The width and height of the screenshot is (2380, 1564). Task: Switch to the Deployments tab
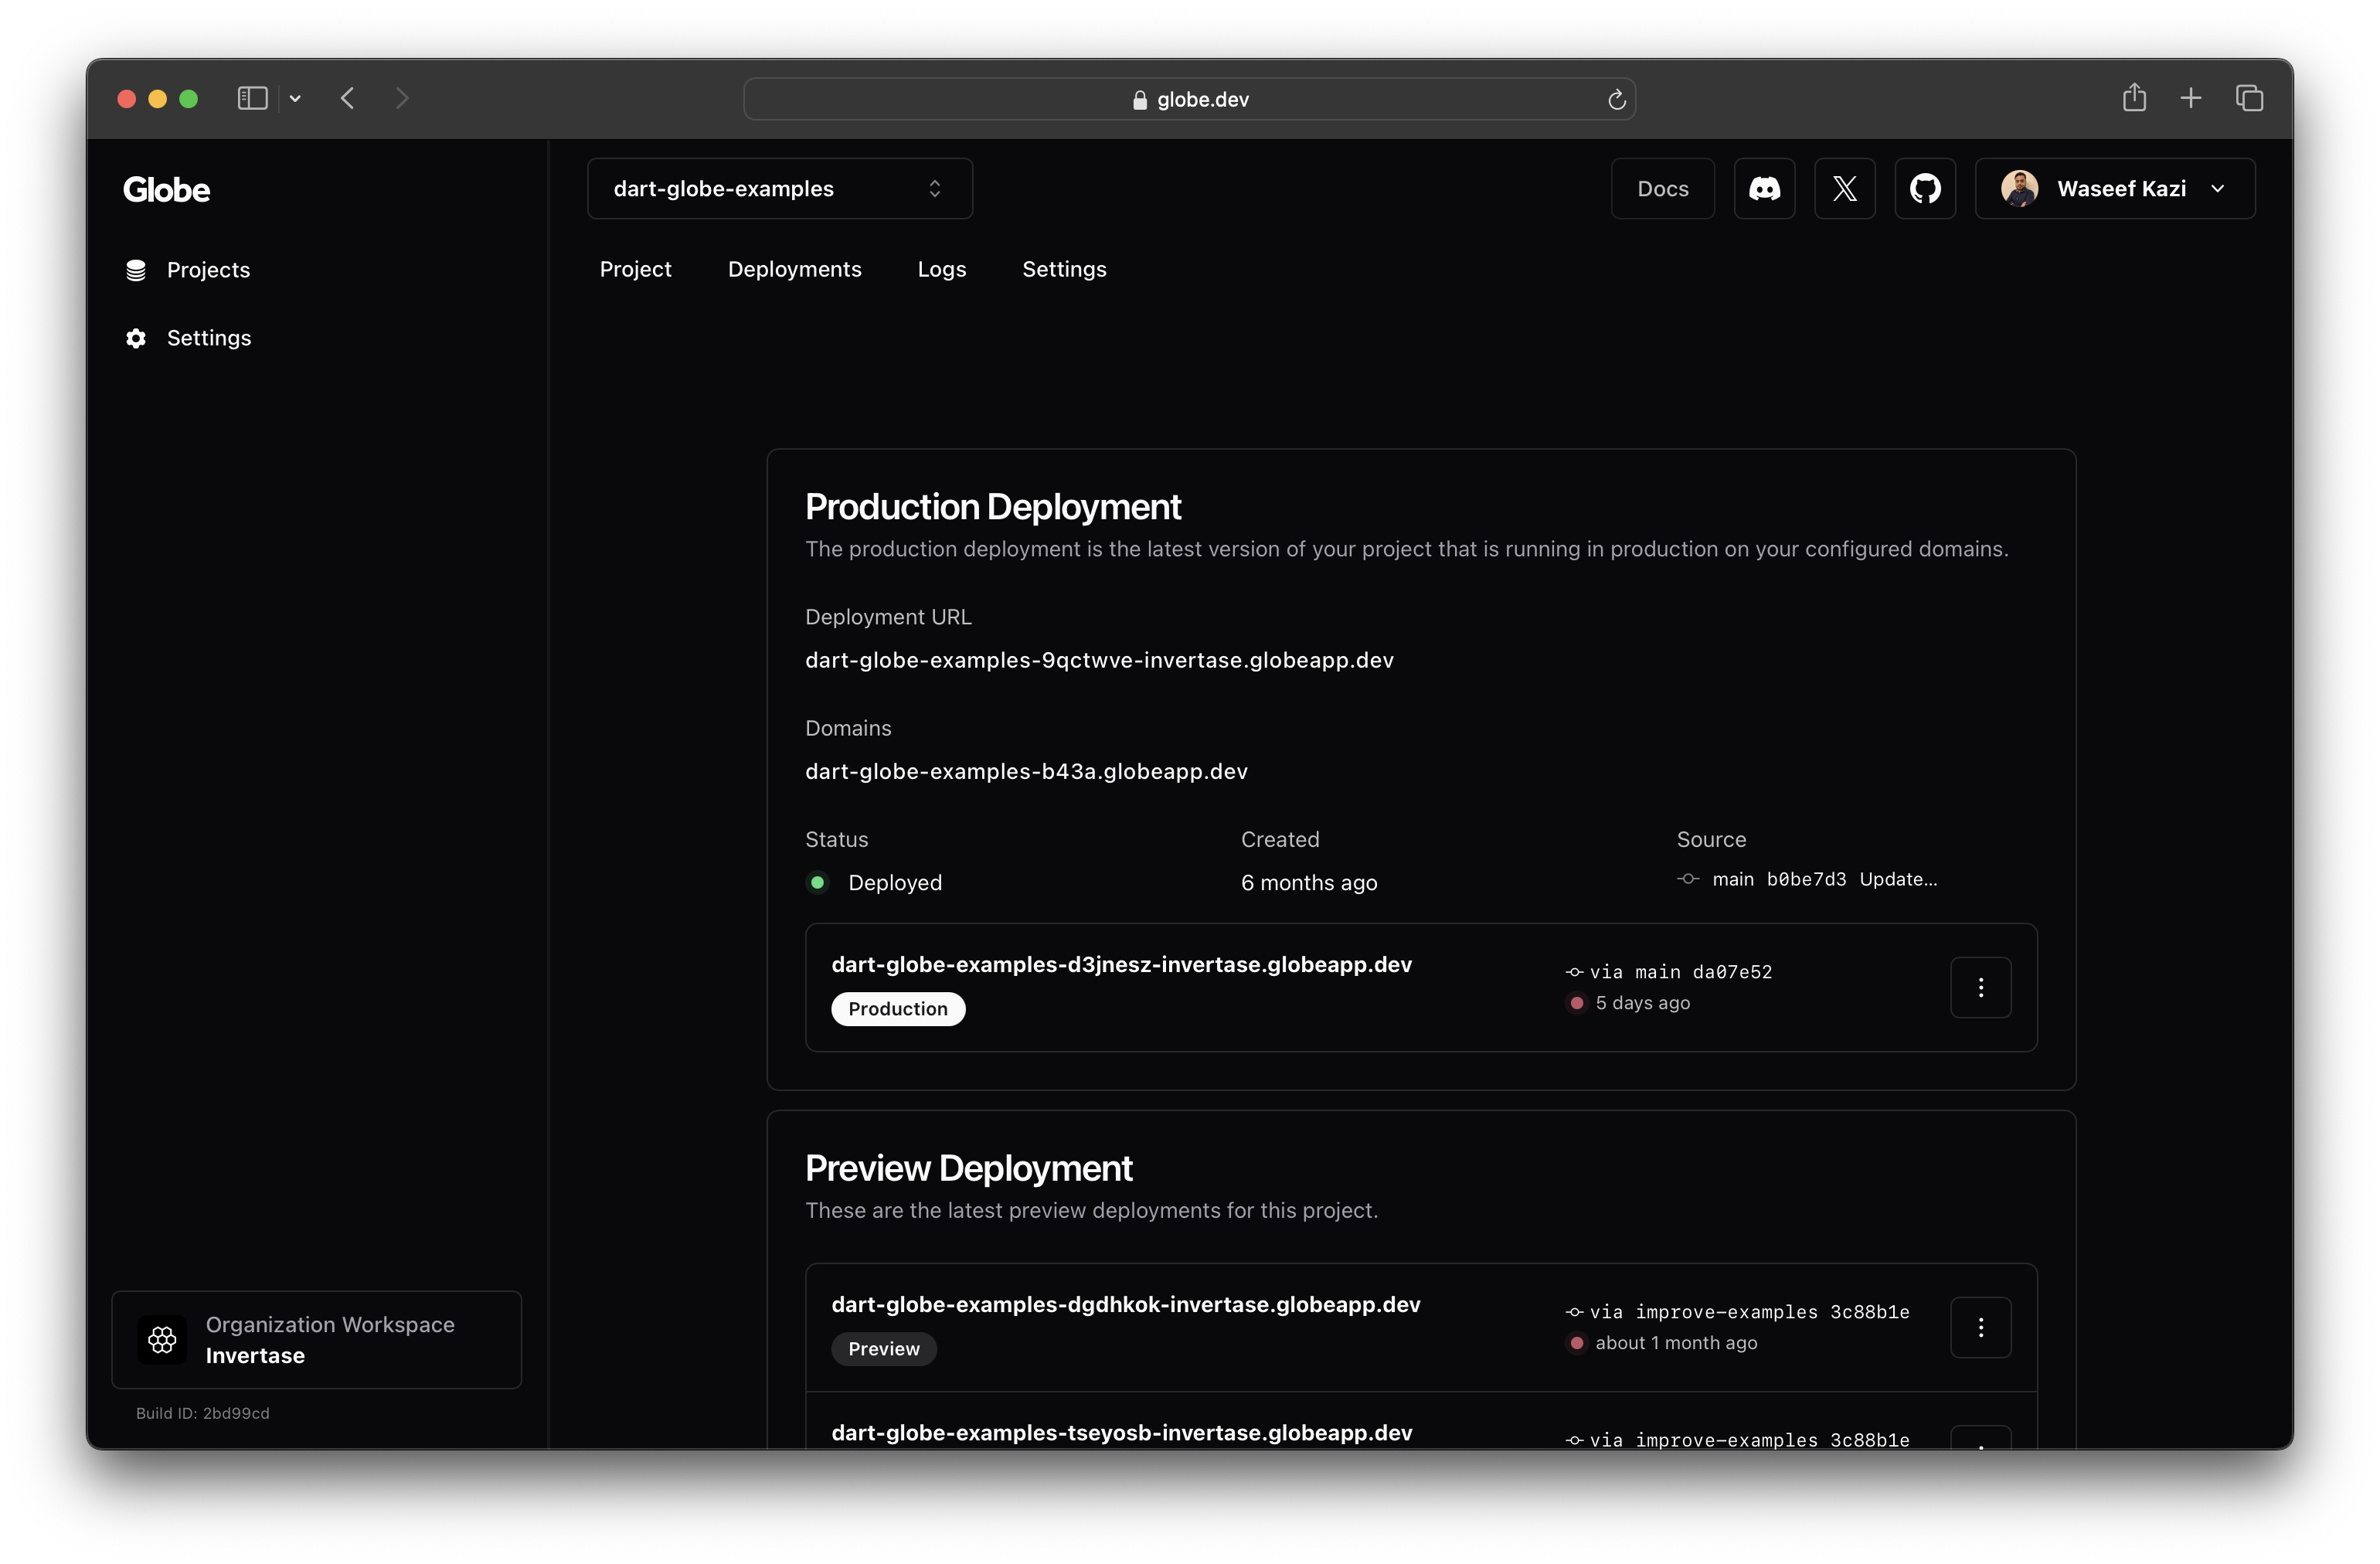pos(794,269)
